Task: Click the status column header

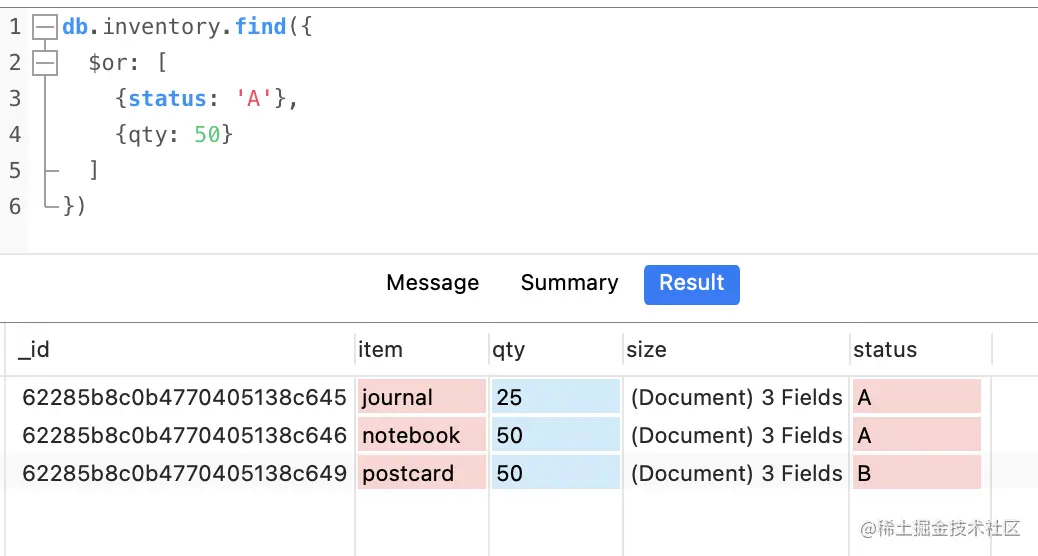Action: coord(885,349)
